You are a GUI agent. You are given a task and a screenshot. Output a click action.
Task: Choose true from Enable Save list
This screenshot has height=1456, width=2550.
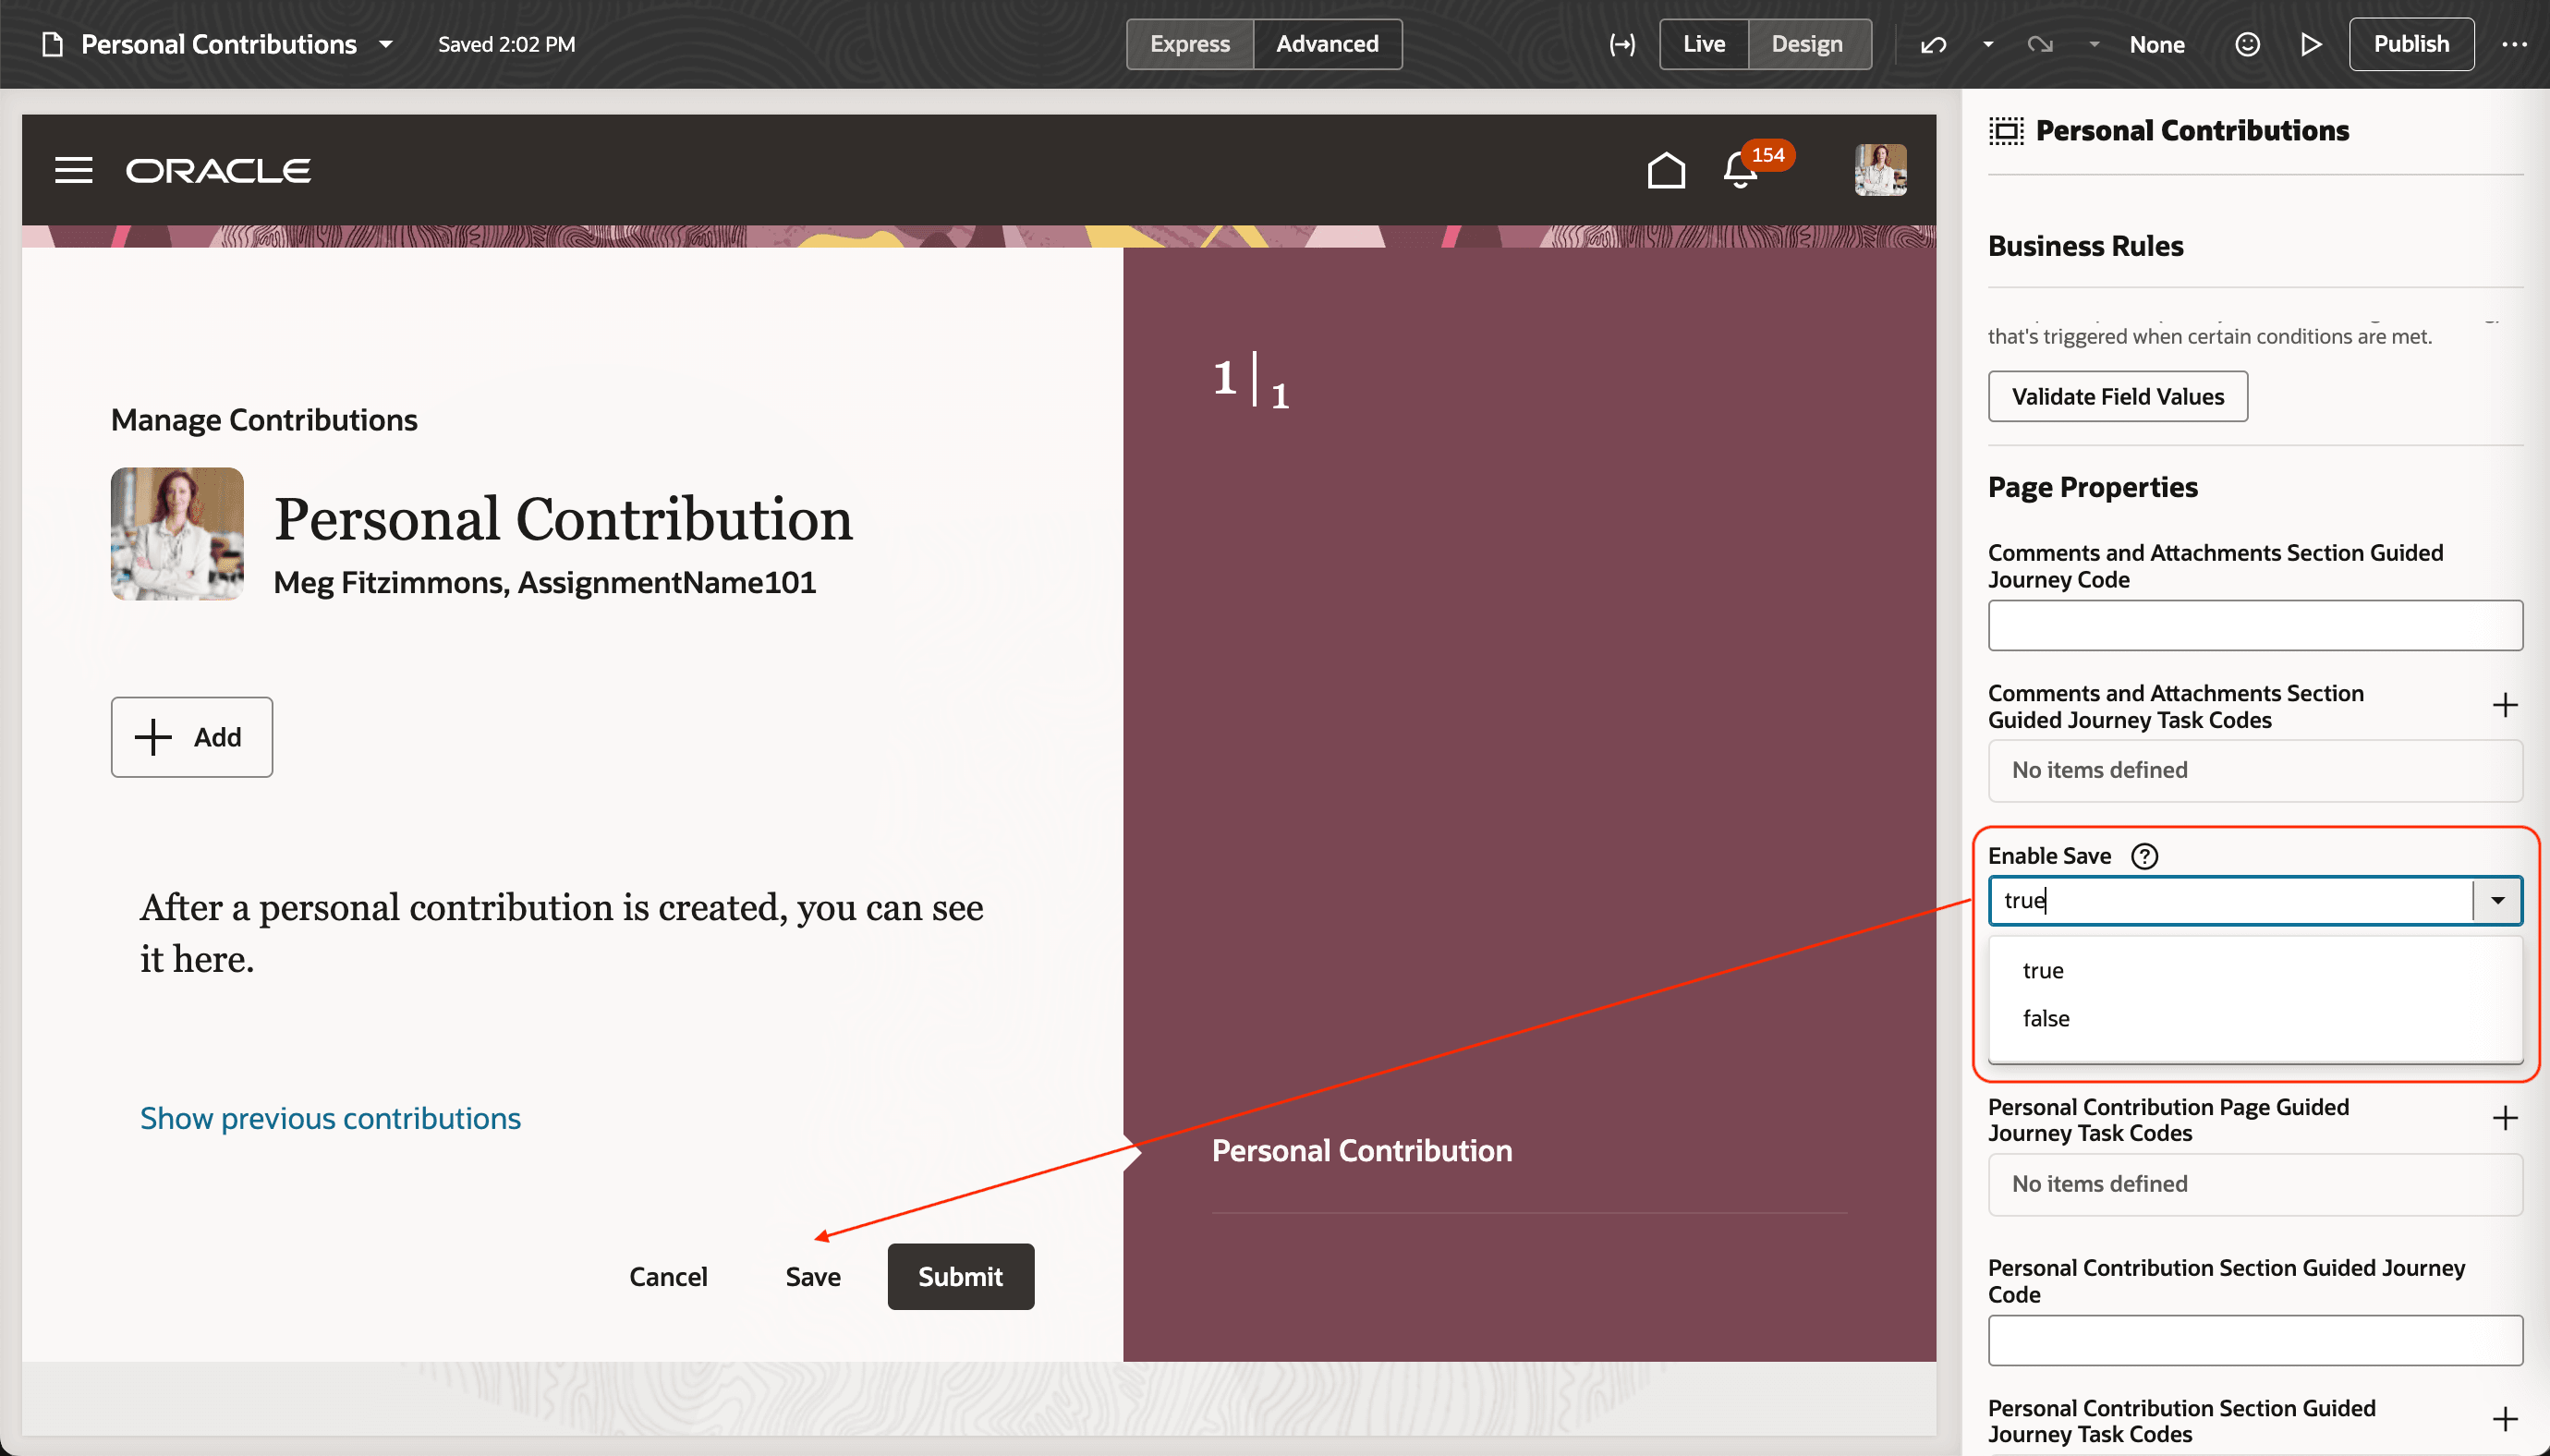(x=2042, y=970)
